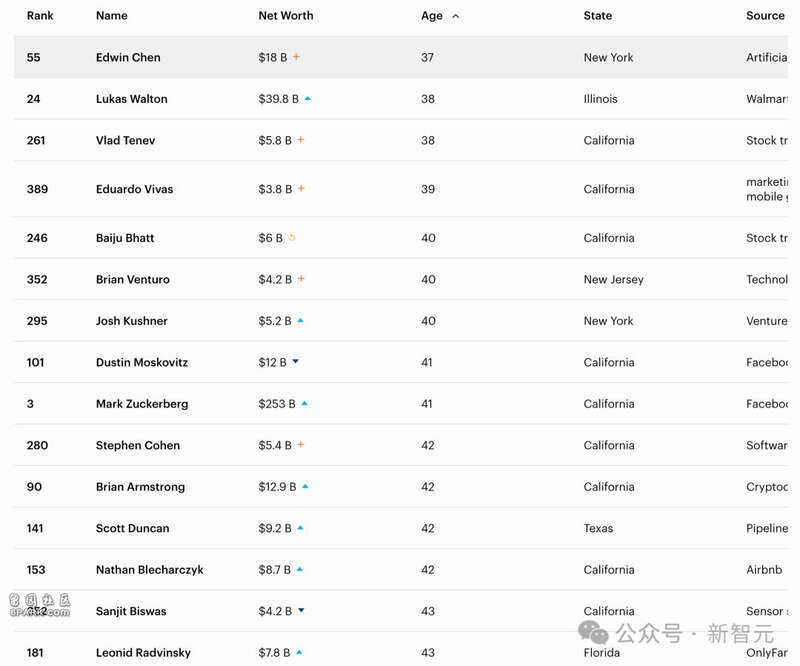
Task: Open Mark Zuckerberg's profile link
Action: (x=142, y=404)
